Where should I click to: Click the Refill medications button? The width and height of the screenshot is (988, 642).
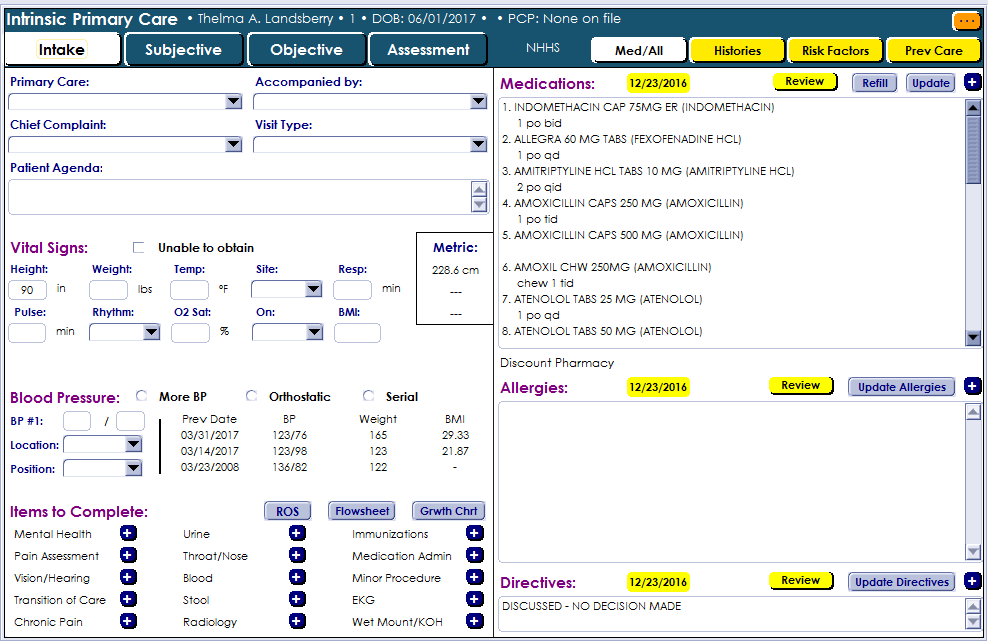coord(874,83)
